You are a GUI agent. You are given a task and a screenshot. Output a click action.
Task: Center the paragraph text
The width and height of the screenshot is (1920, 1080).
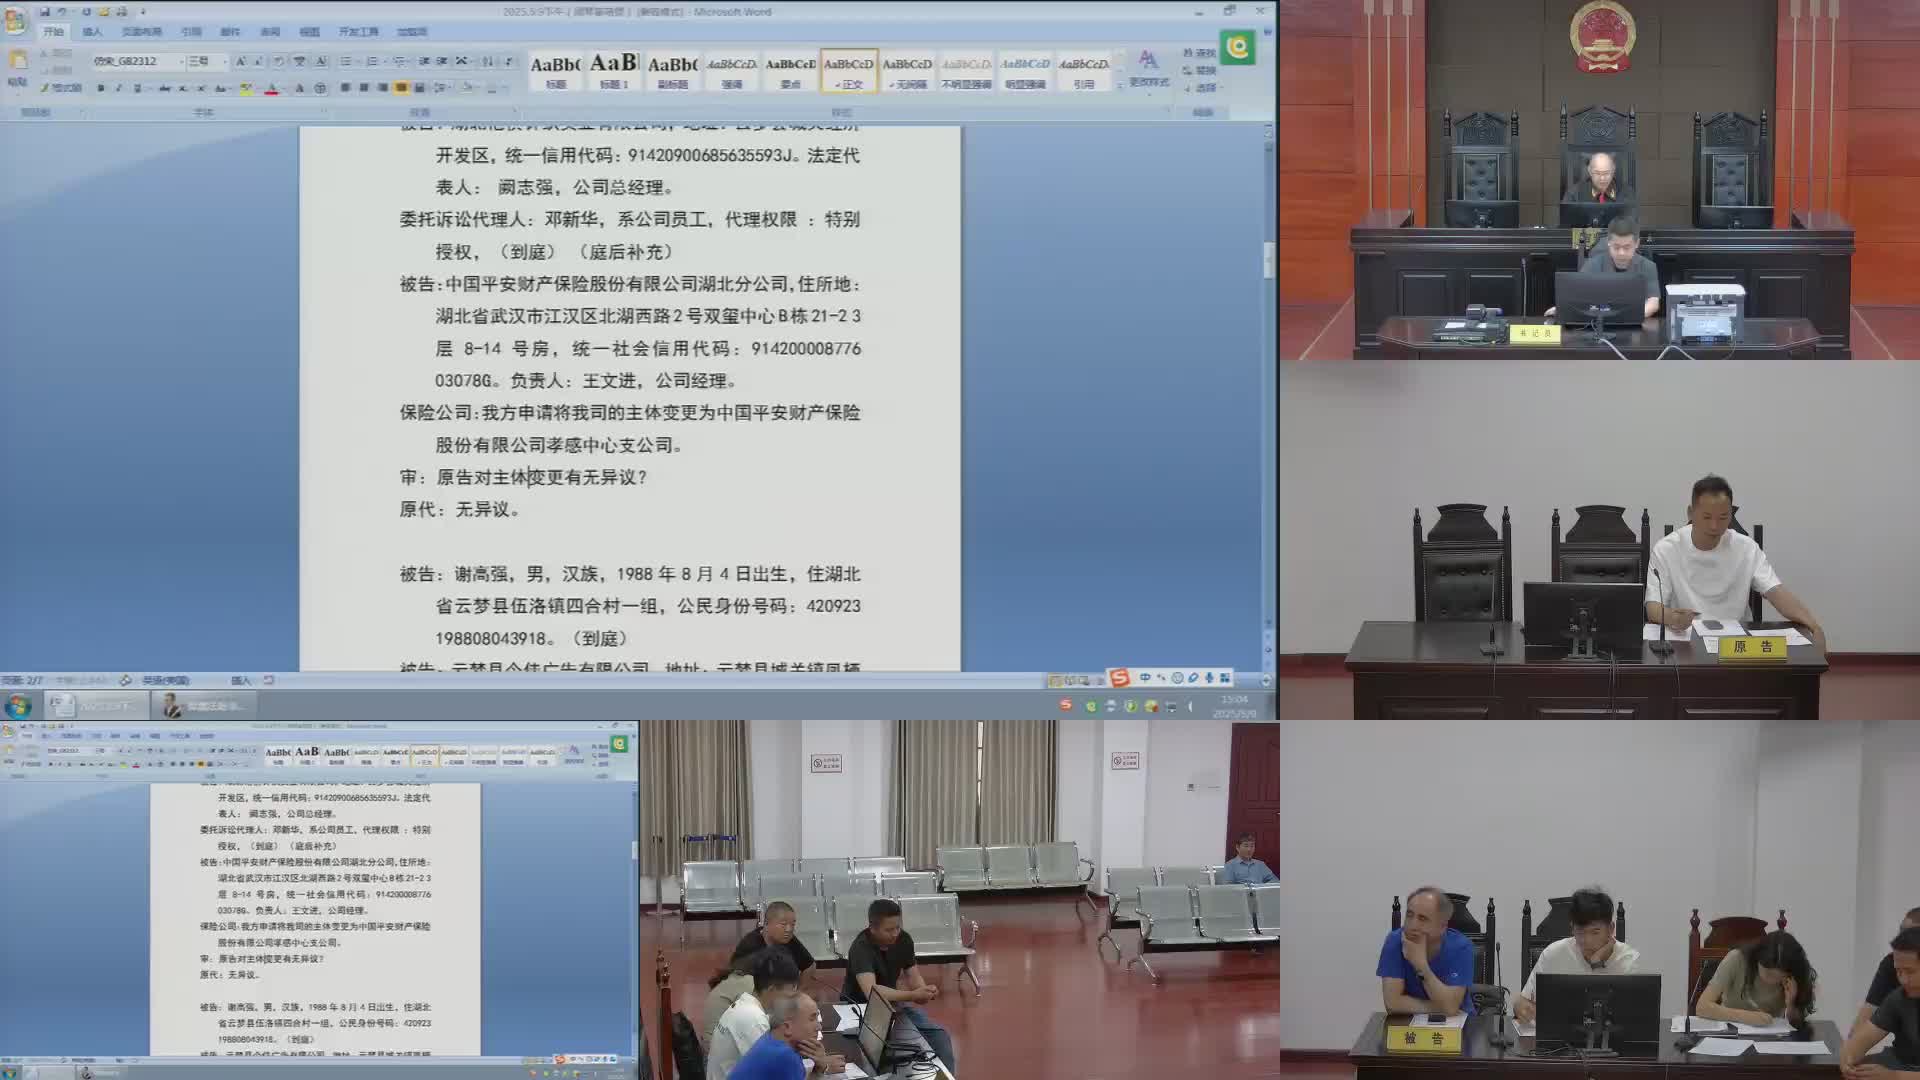364,88
